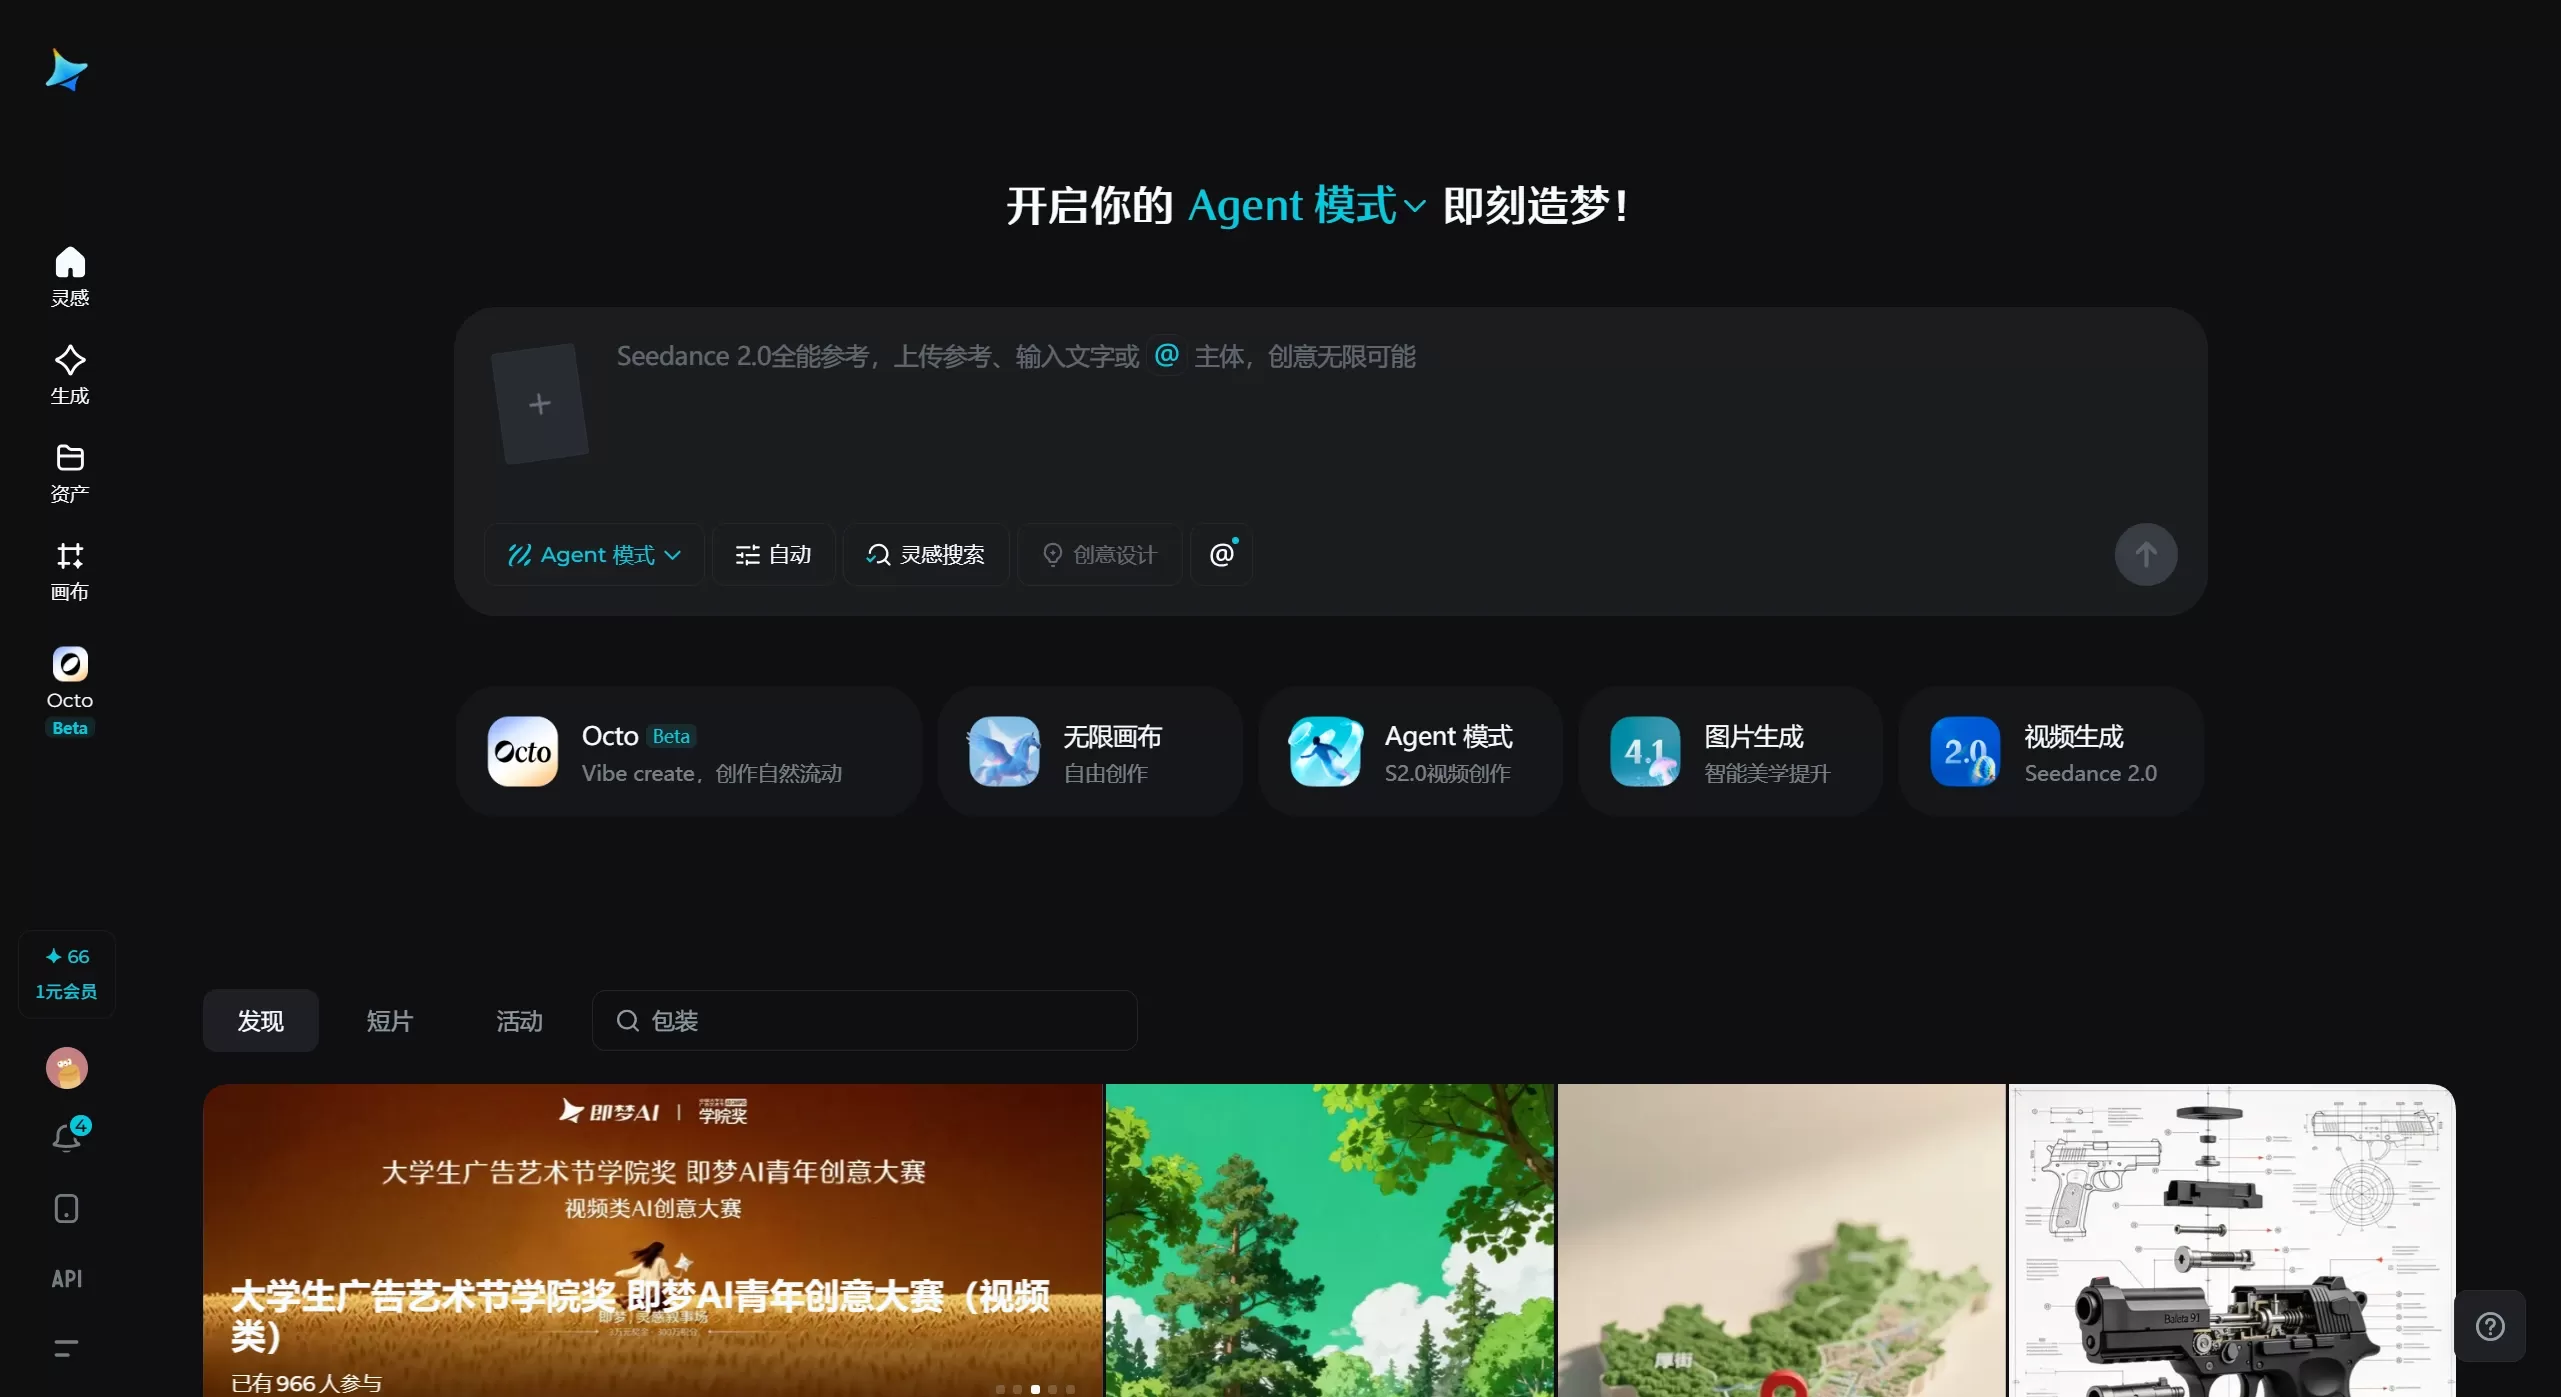2561x1397 pixels.
Task: Click the Jimeng logo icon
Action: pos(67,70)
